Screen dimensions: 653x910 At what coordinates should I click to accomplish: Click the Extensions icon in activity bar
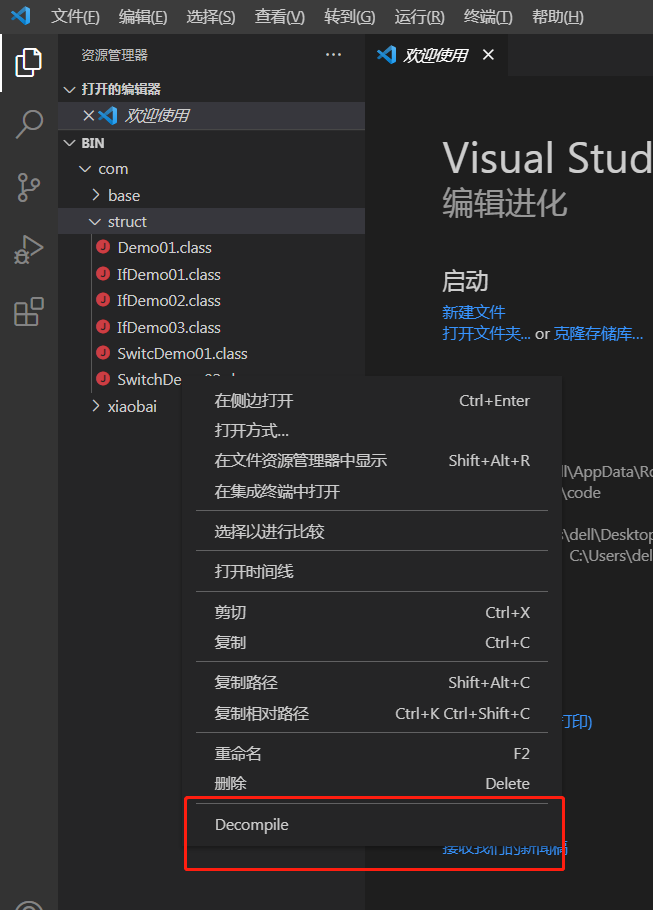tap(28, 313)
